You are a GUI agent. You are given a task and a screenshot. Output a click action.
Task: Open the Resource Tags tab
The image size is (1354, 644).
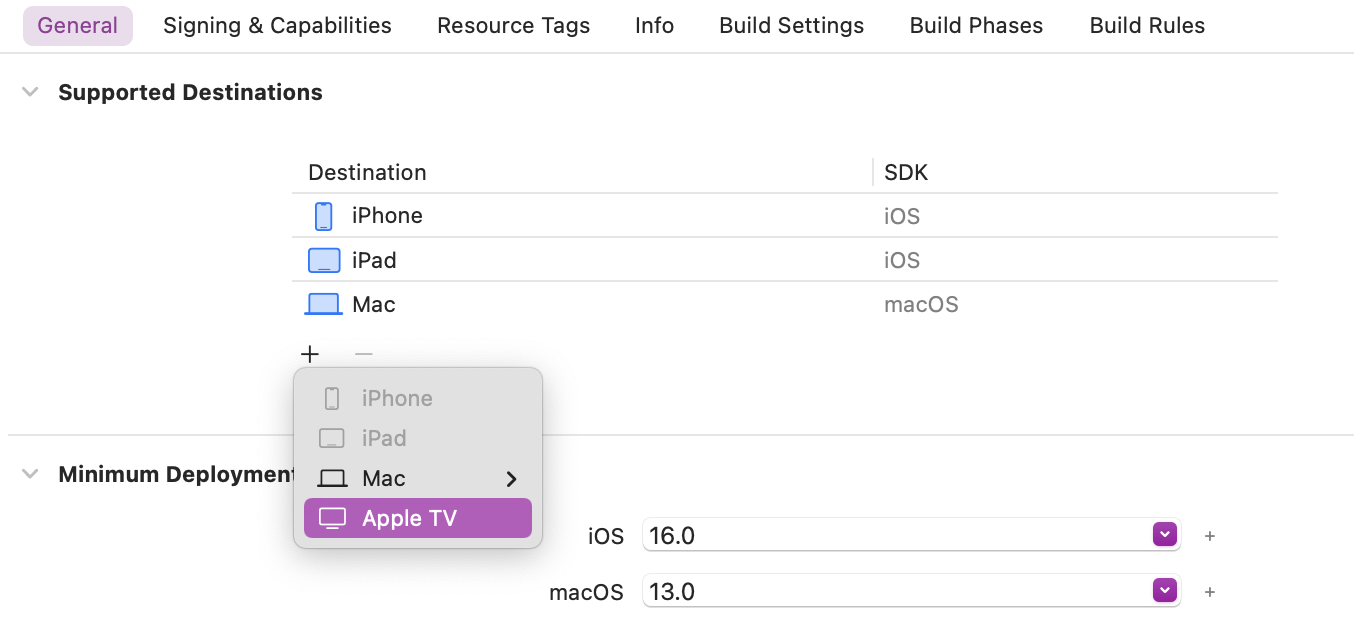[x=514, y=26]
